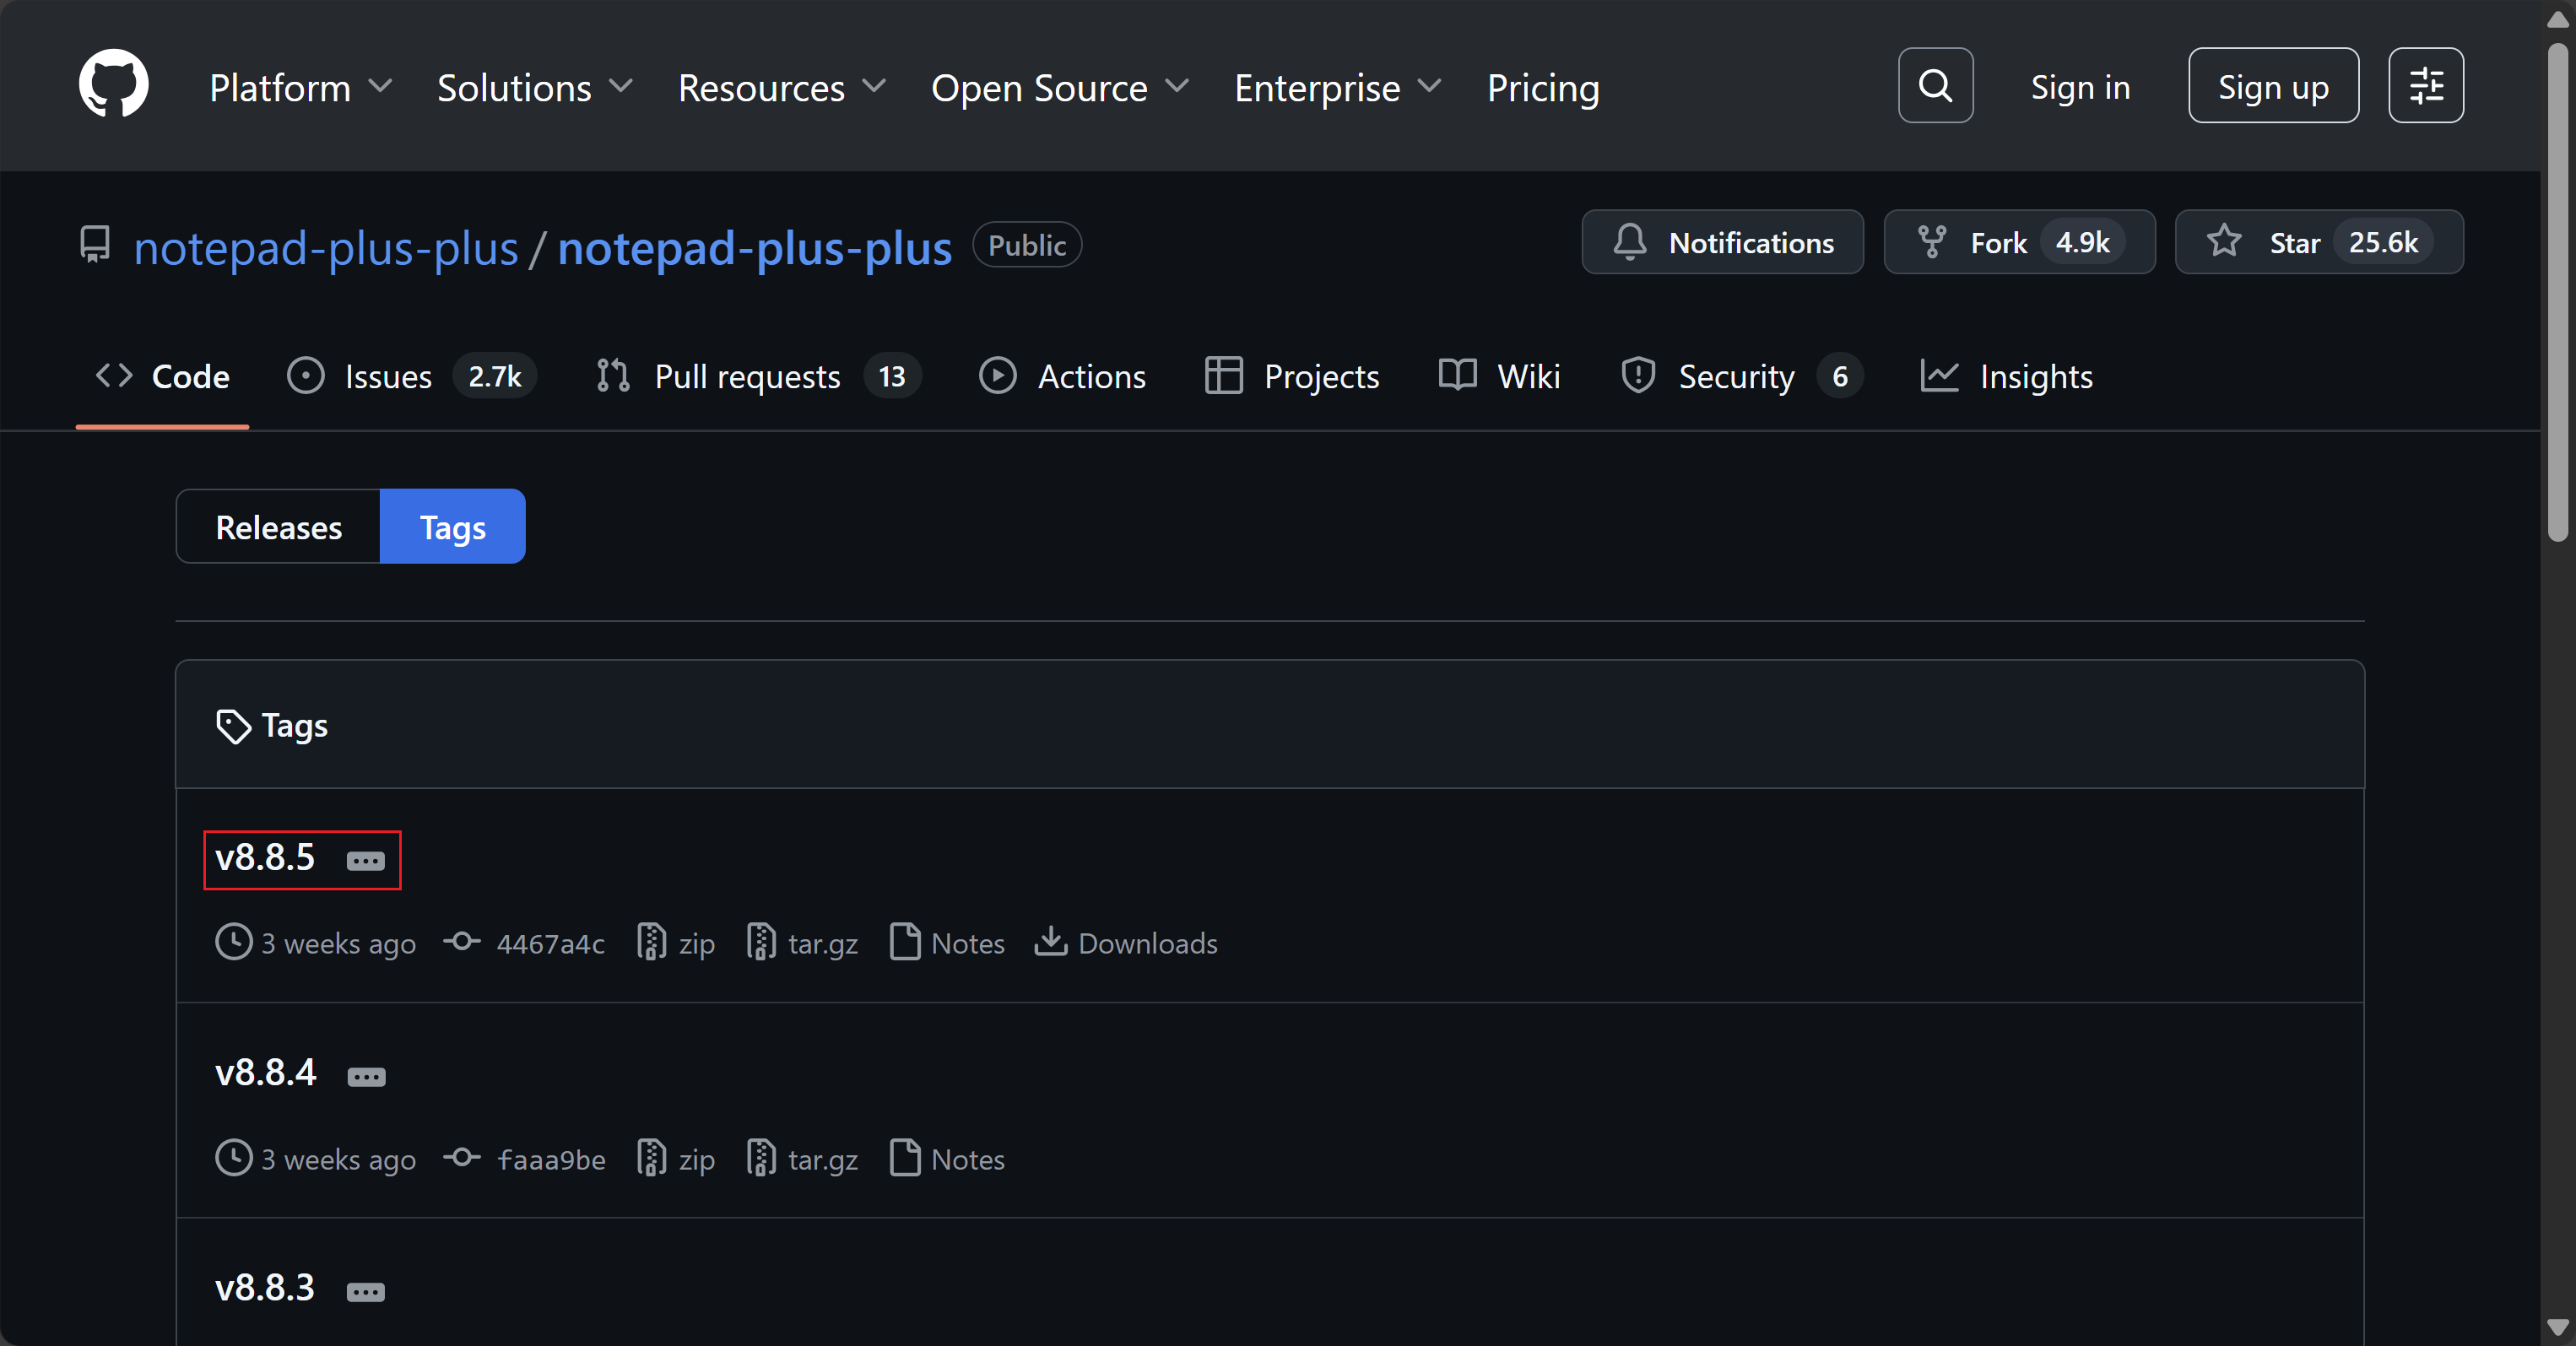This screenshot has height=1346, width=2576.
Task: Switch to the Security tab
Action: [1740, 376]
